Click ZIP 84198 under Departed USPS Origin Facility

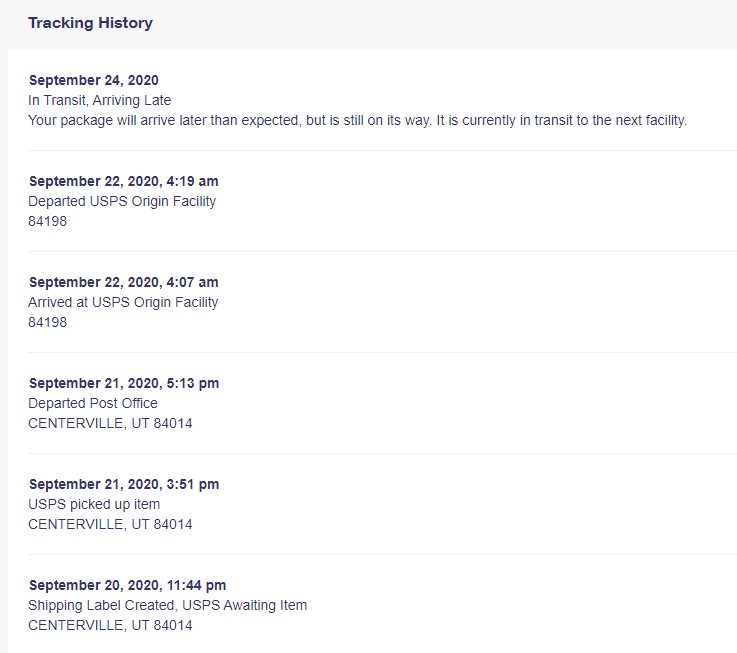[x=48, y=221]
